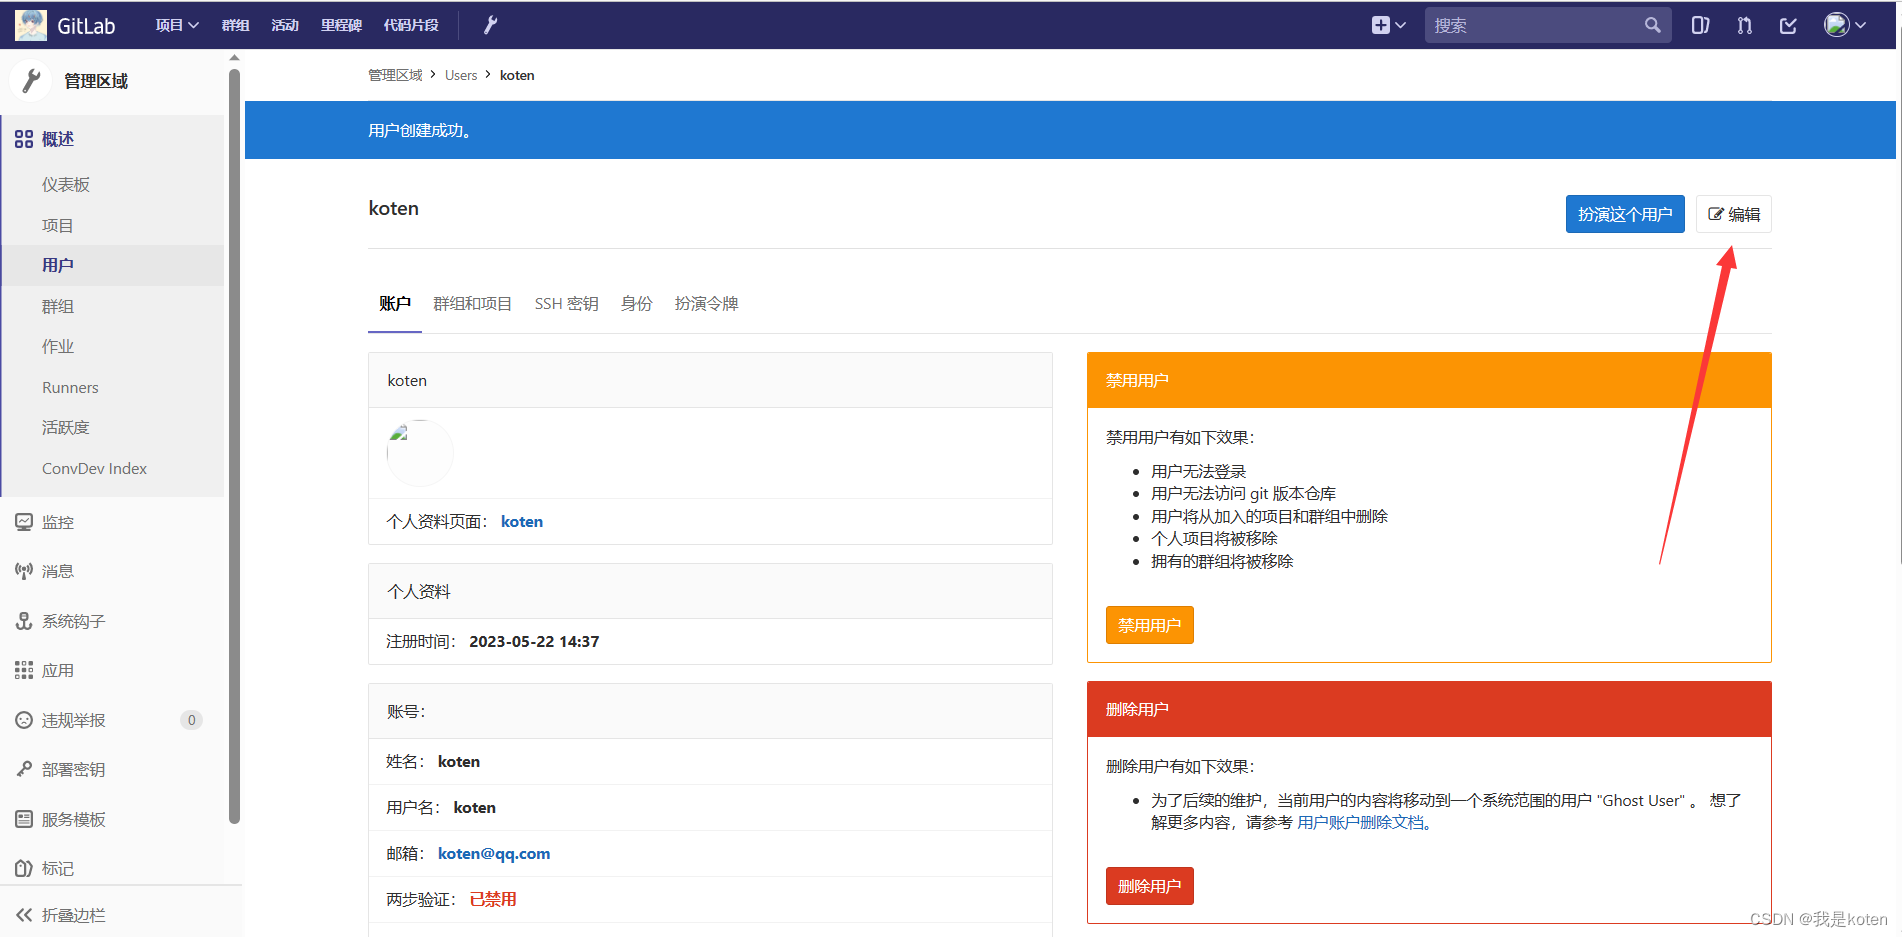Click the koten breadcrumb entry
Viewport: 1902px width, 937px height.
pyautogui.click(x=517, y=75)
